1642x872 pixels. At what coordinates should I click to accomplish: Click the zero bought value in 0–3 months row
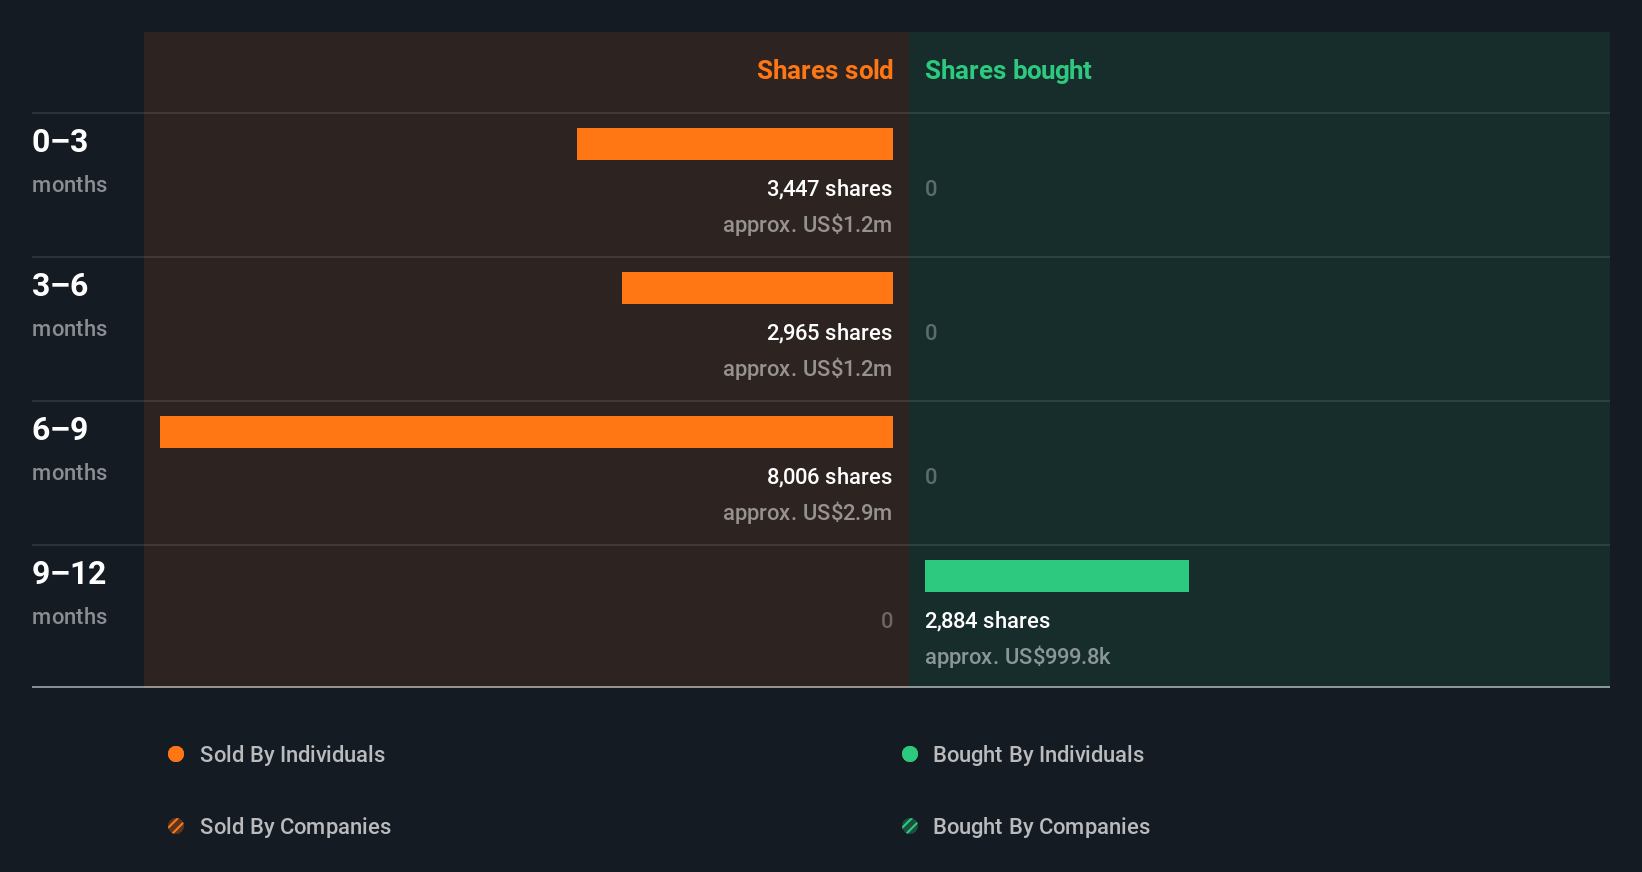click(931, 188)
